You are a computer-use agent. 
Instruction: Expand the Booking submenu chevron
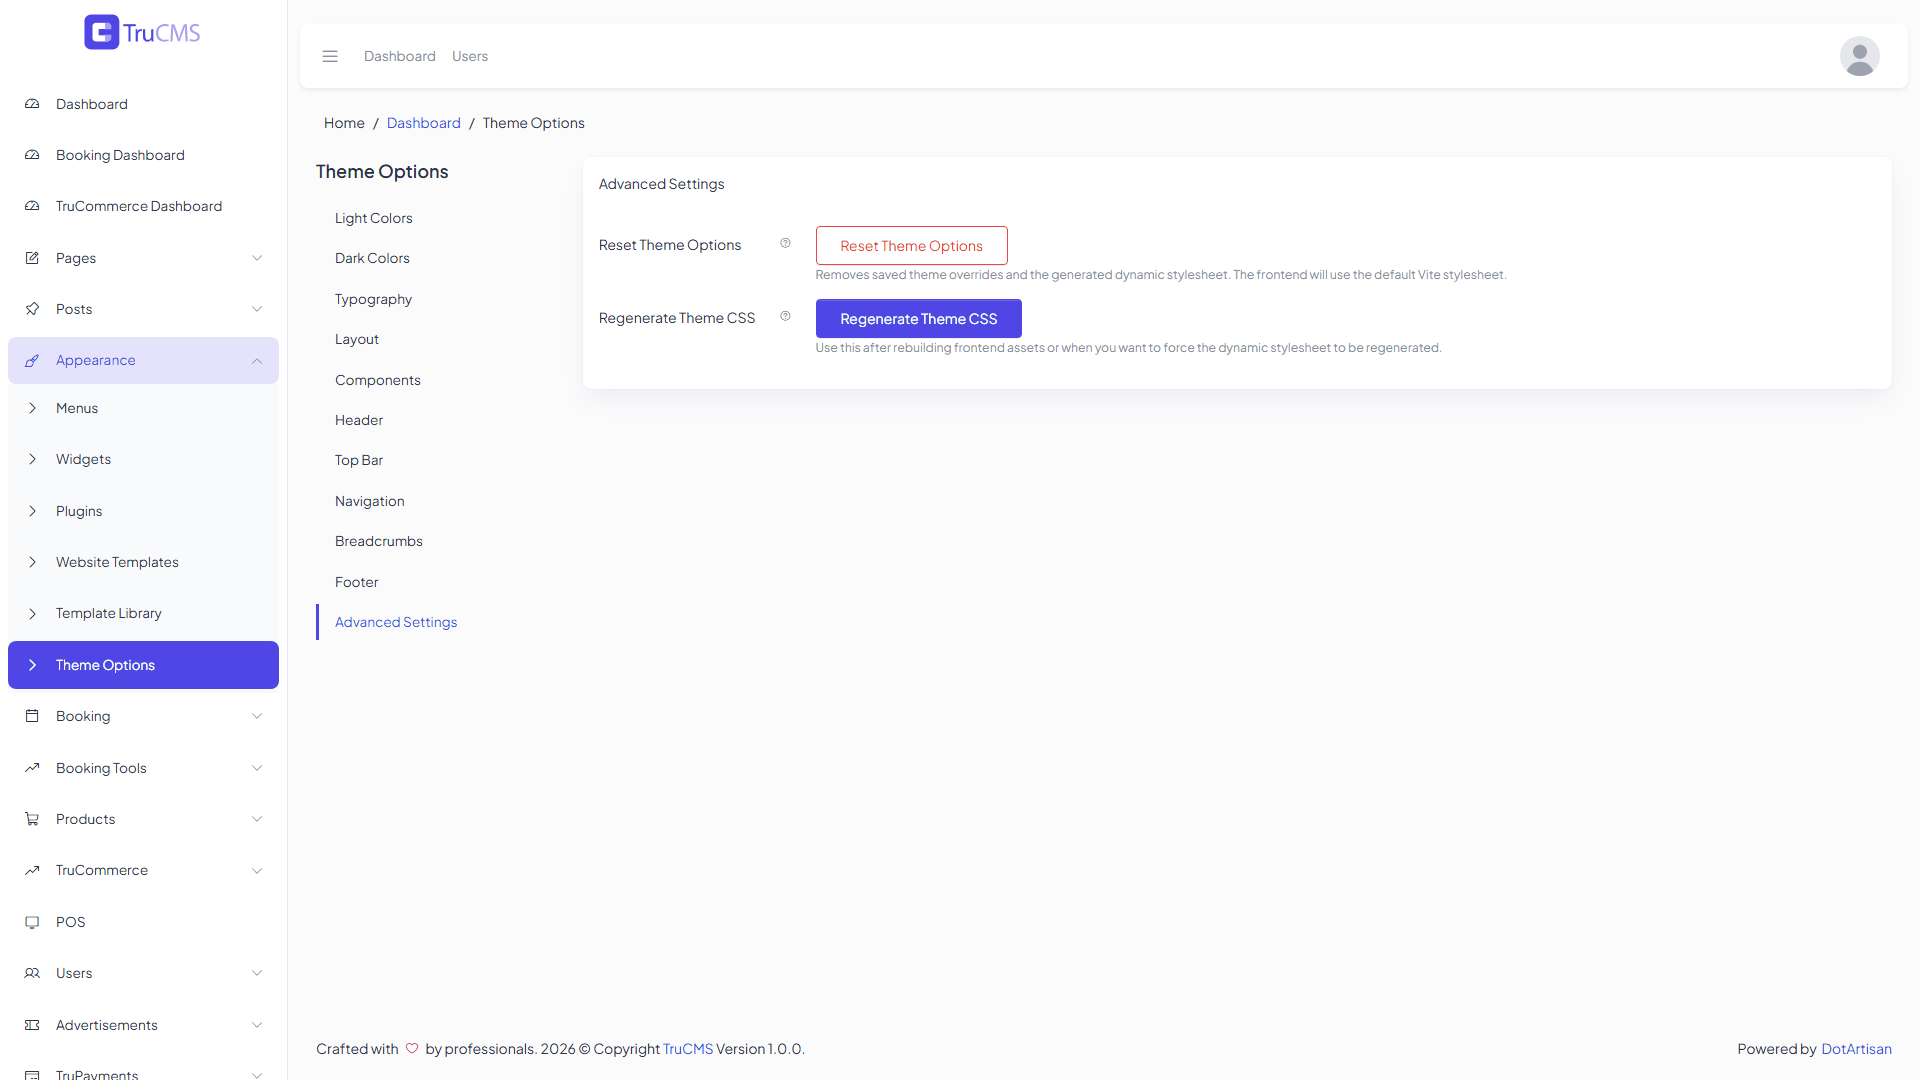click(257, 716)
